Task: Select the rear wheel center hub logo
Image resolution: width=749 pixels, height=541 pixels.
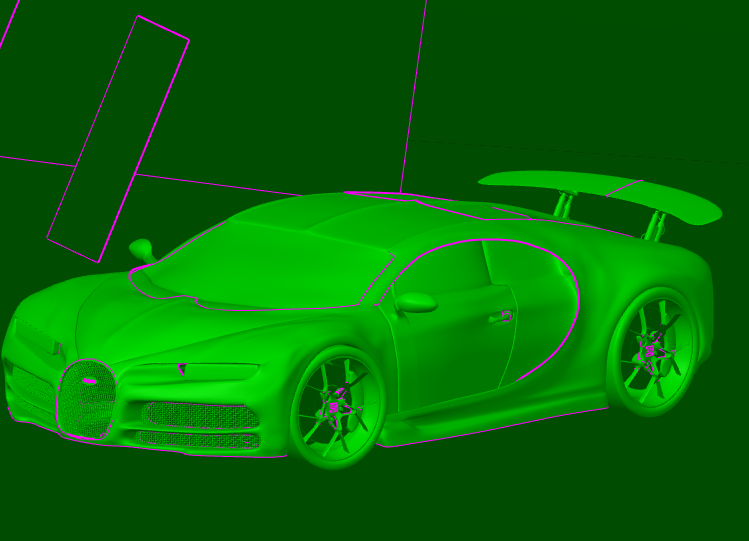Action: click(x=650, y=351)
